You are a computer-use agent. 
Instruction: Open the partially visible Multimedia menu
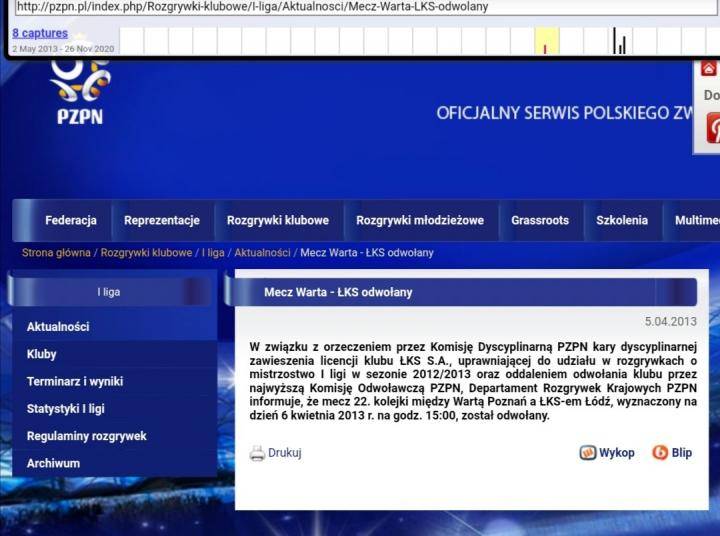(697, 220)
